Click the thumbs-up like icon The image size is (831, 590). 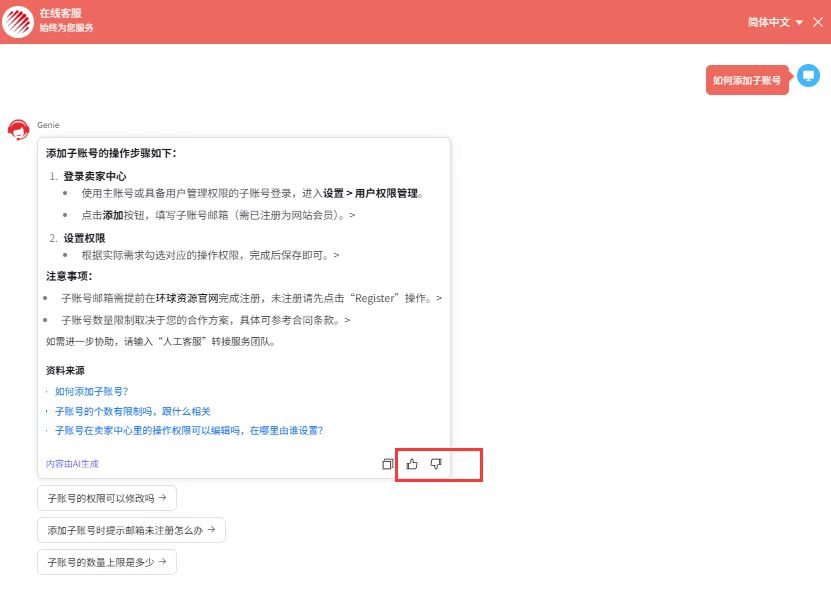pyautogui.click(x=412, y=464)
